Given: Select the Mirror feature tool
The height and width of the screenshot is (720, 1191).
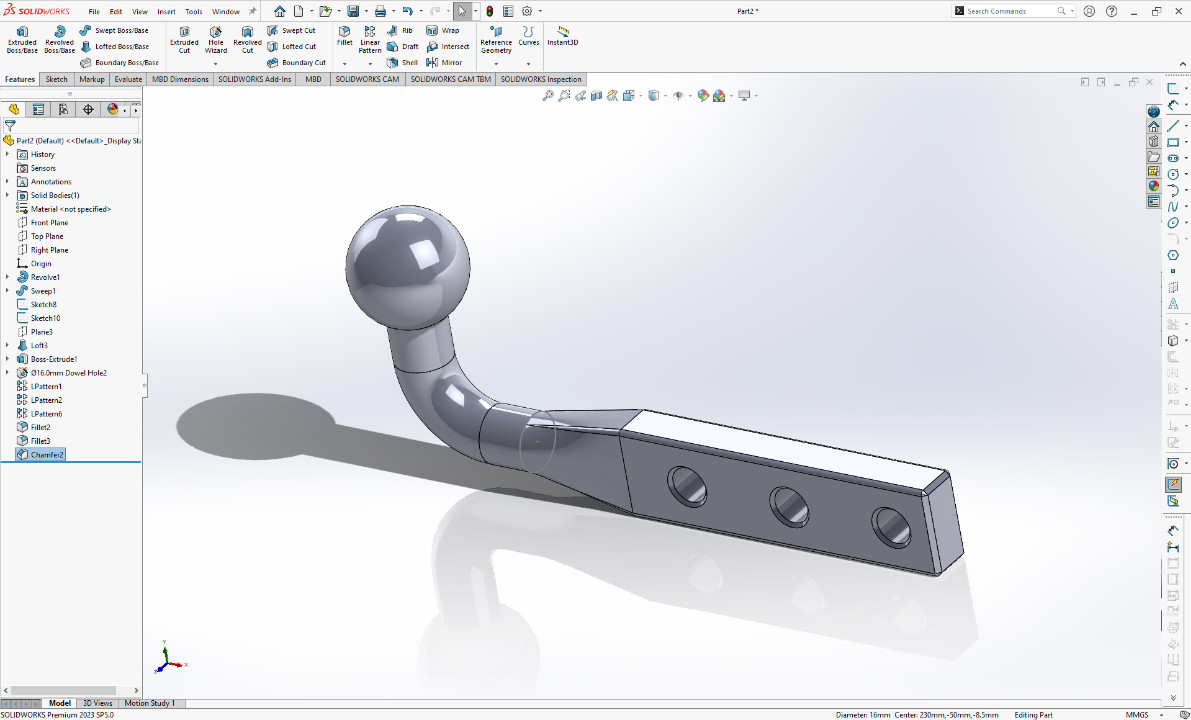Looking at the screenshot, I should pos(444,62).
